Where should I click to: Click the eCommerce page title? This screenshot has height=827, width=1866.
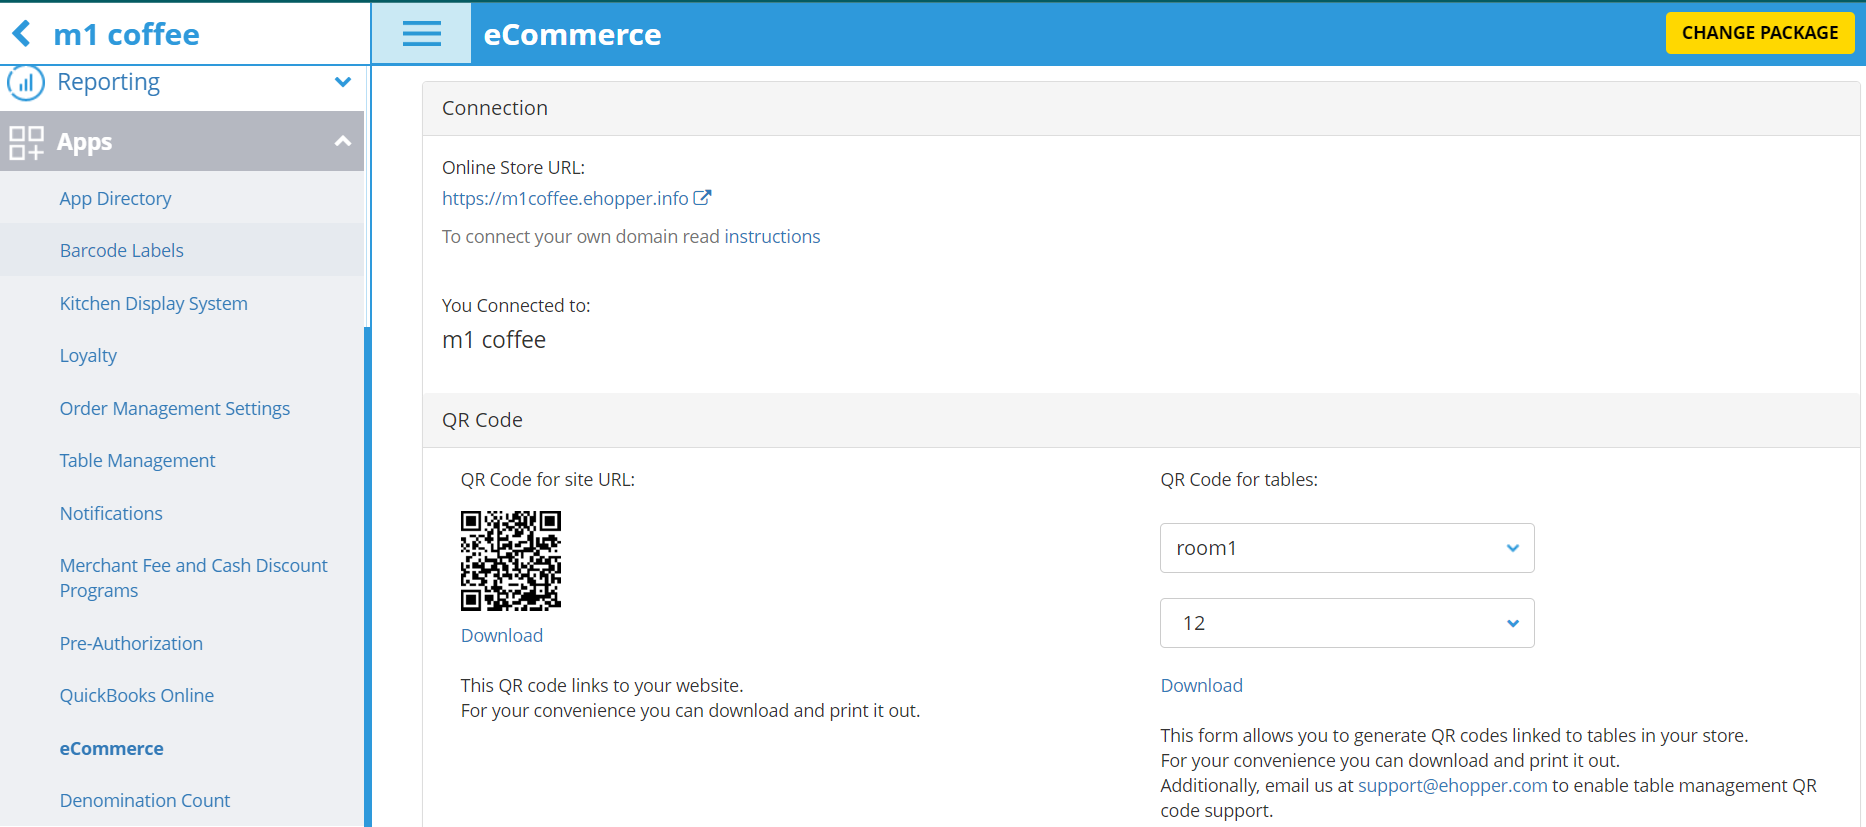pos(572,34)
